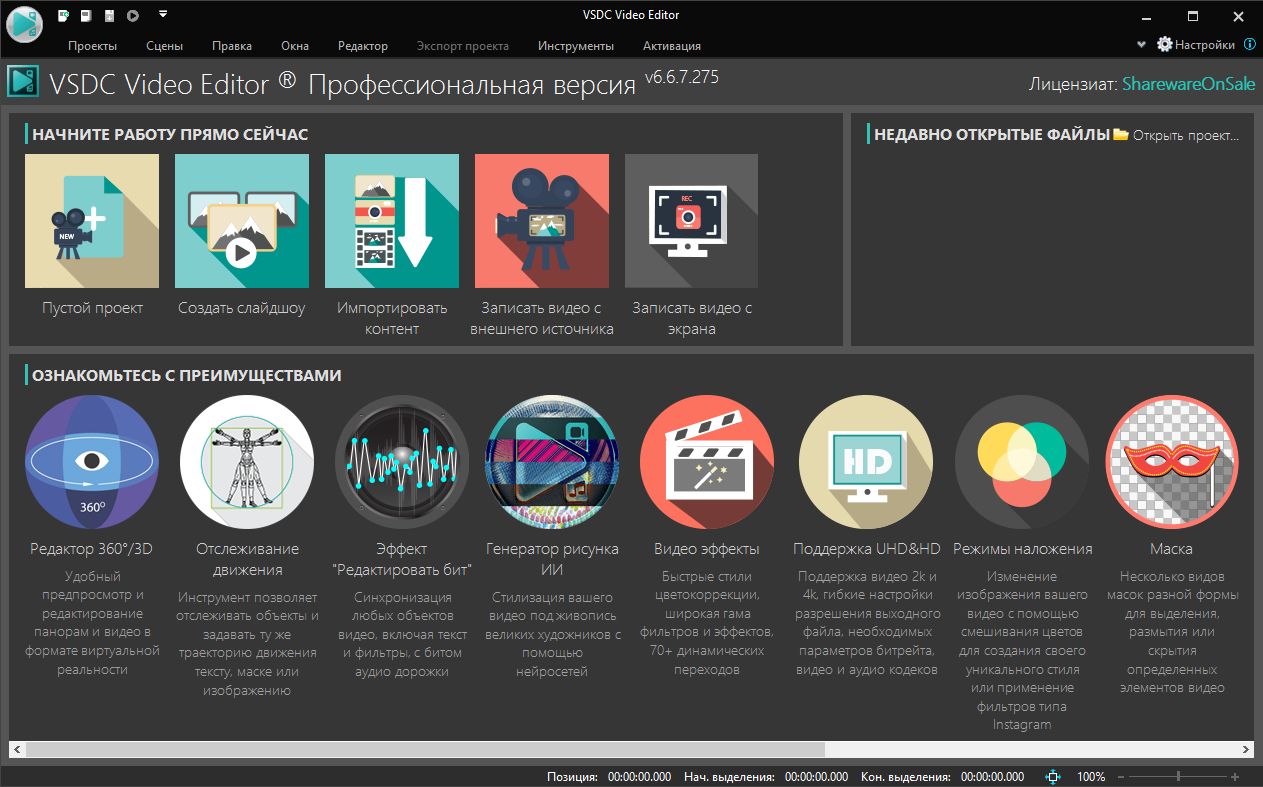This screenshot has width=1263, height=787.
Task: Open the Проекты menu
Action: click(x=93, y=45)
